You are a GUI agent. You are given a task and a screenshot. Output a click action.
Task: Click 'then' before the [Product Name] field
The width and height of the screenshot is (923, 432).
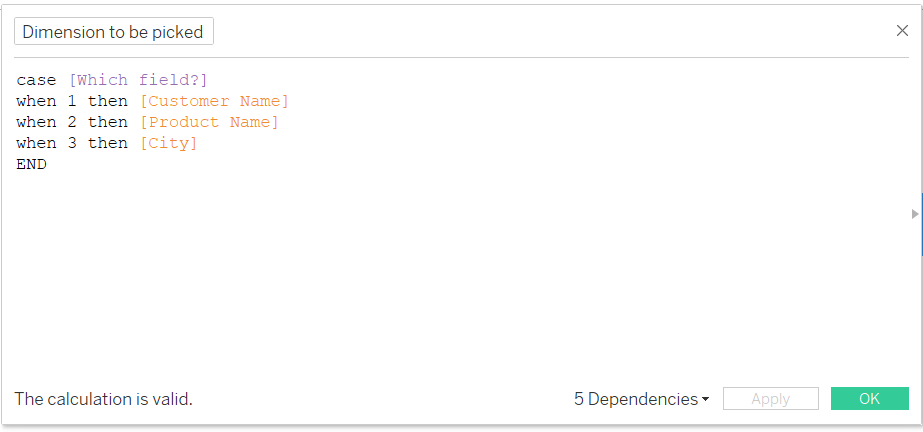[x=108, y=122]
